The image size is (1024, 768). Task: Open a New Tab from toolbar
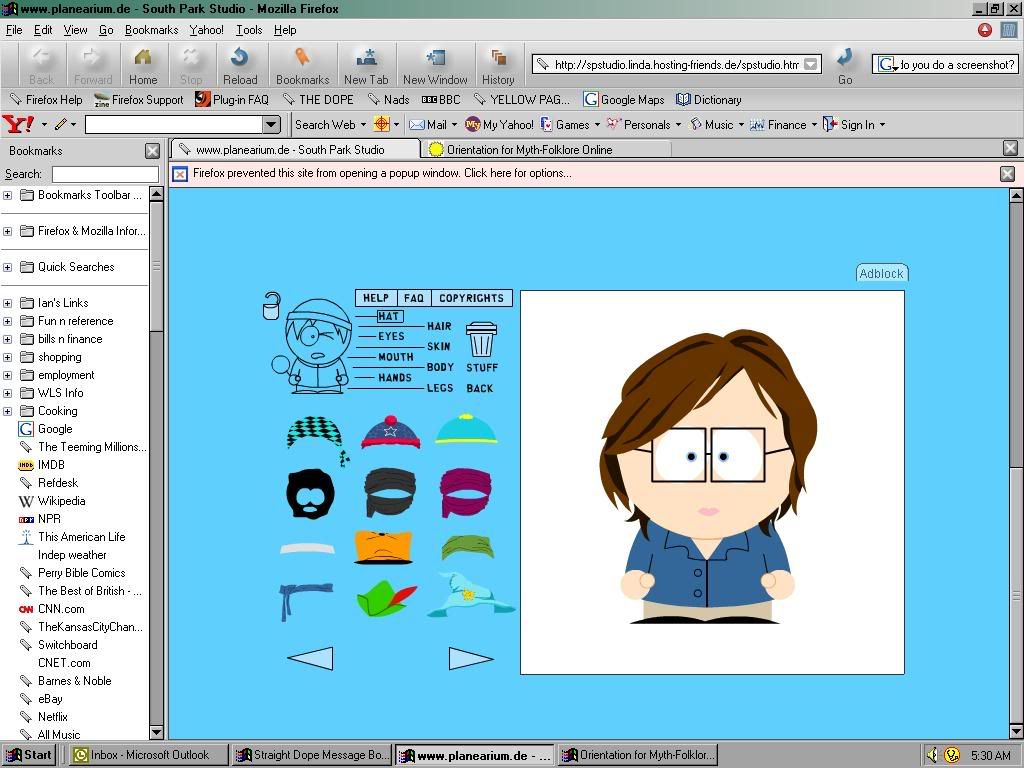(x=366, y=65)
